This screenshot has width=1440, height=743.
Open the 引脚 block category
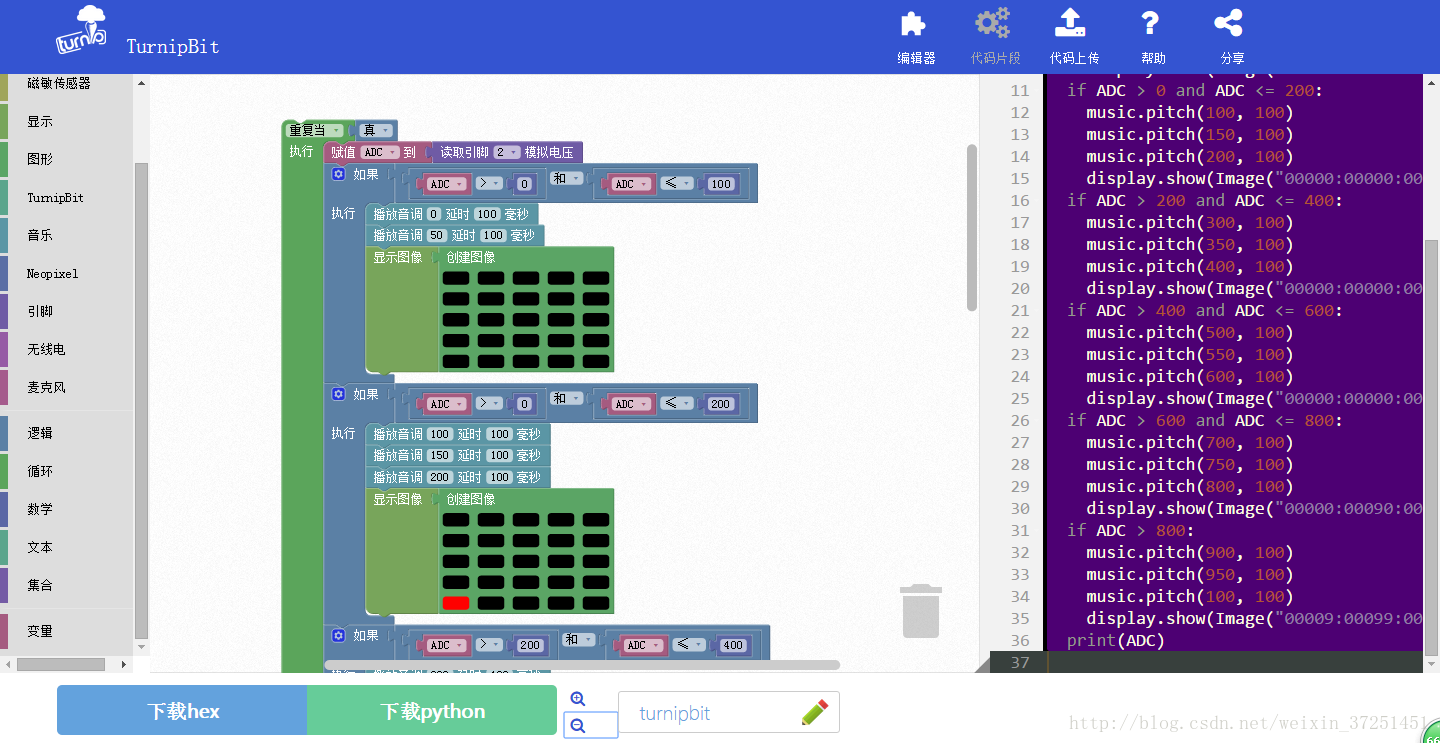pyautogui.click(x=66, y=311)
